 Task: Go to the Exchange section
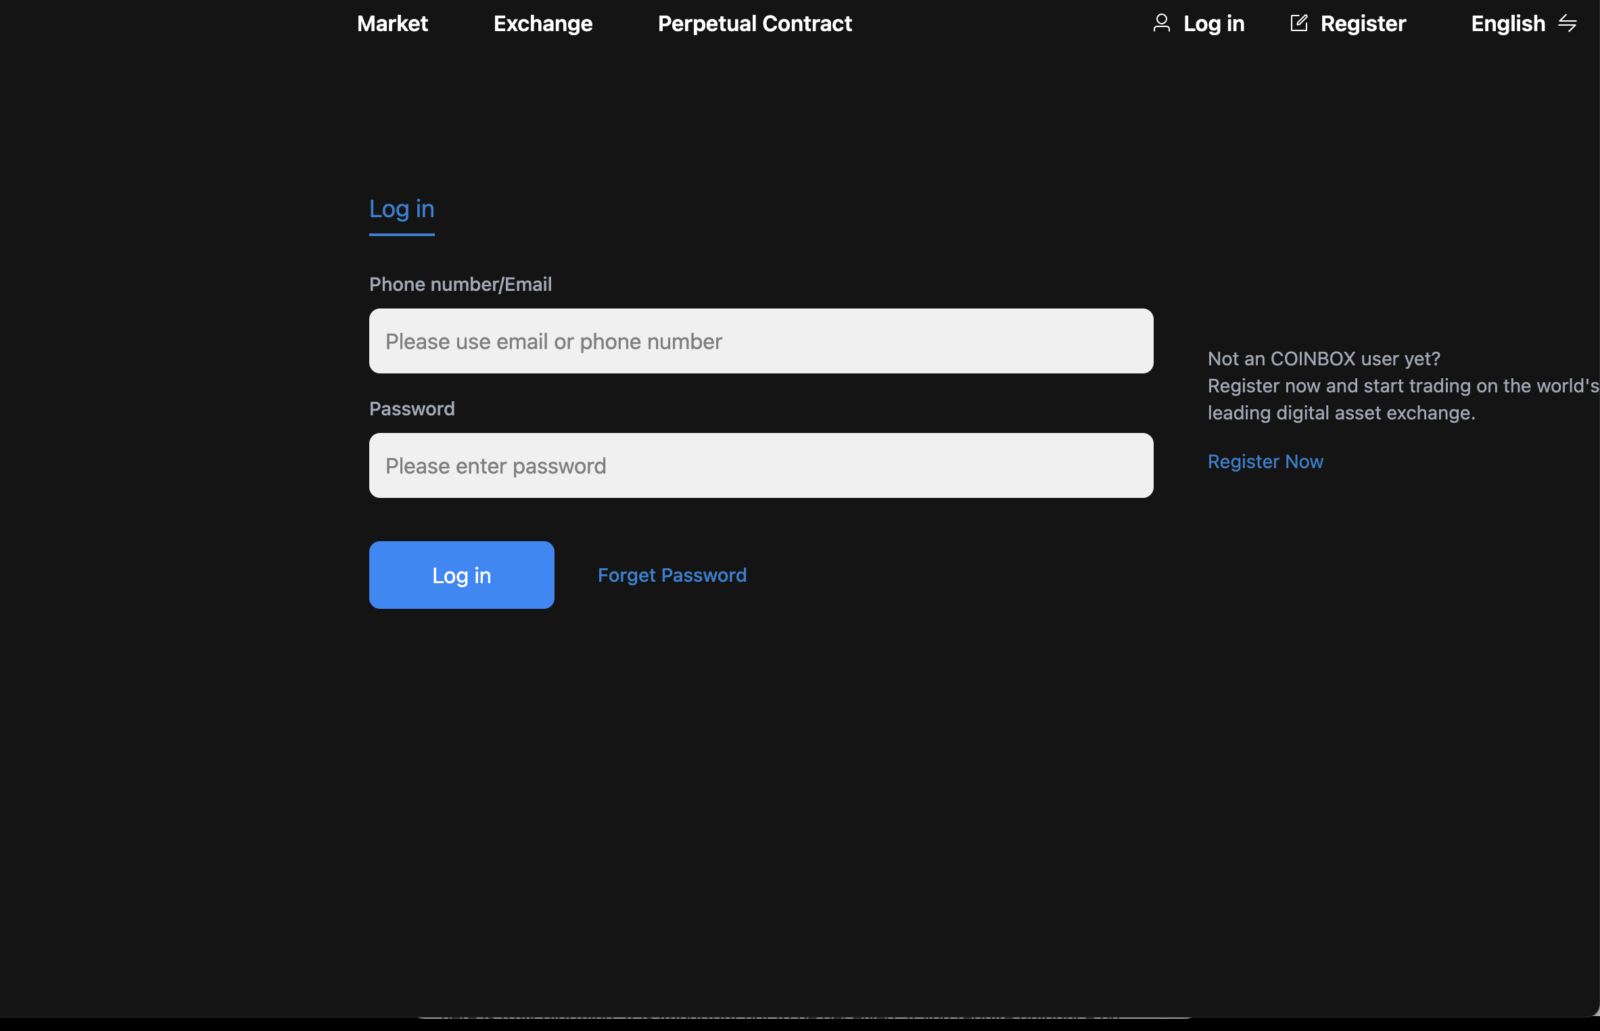tap(542, 24)
